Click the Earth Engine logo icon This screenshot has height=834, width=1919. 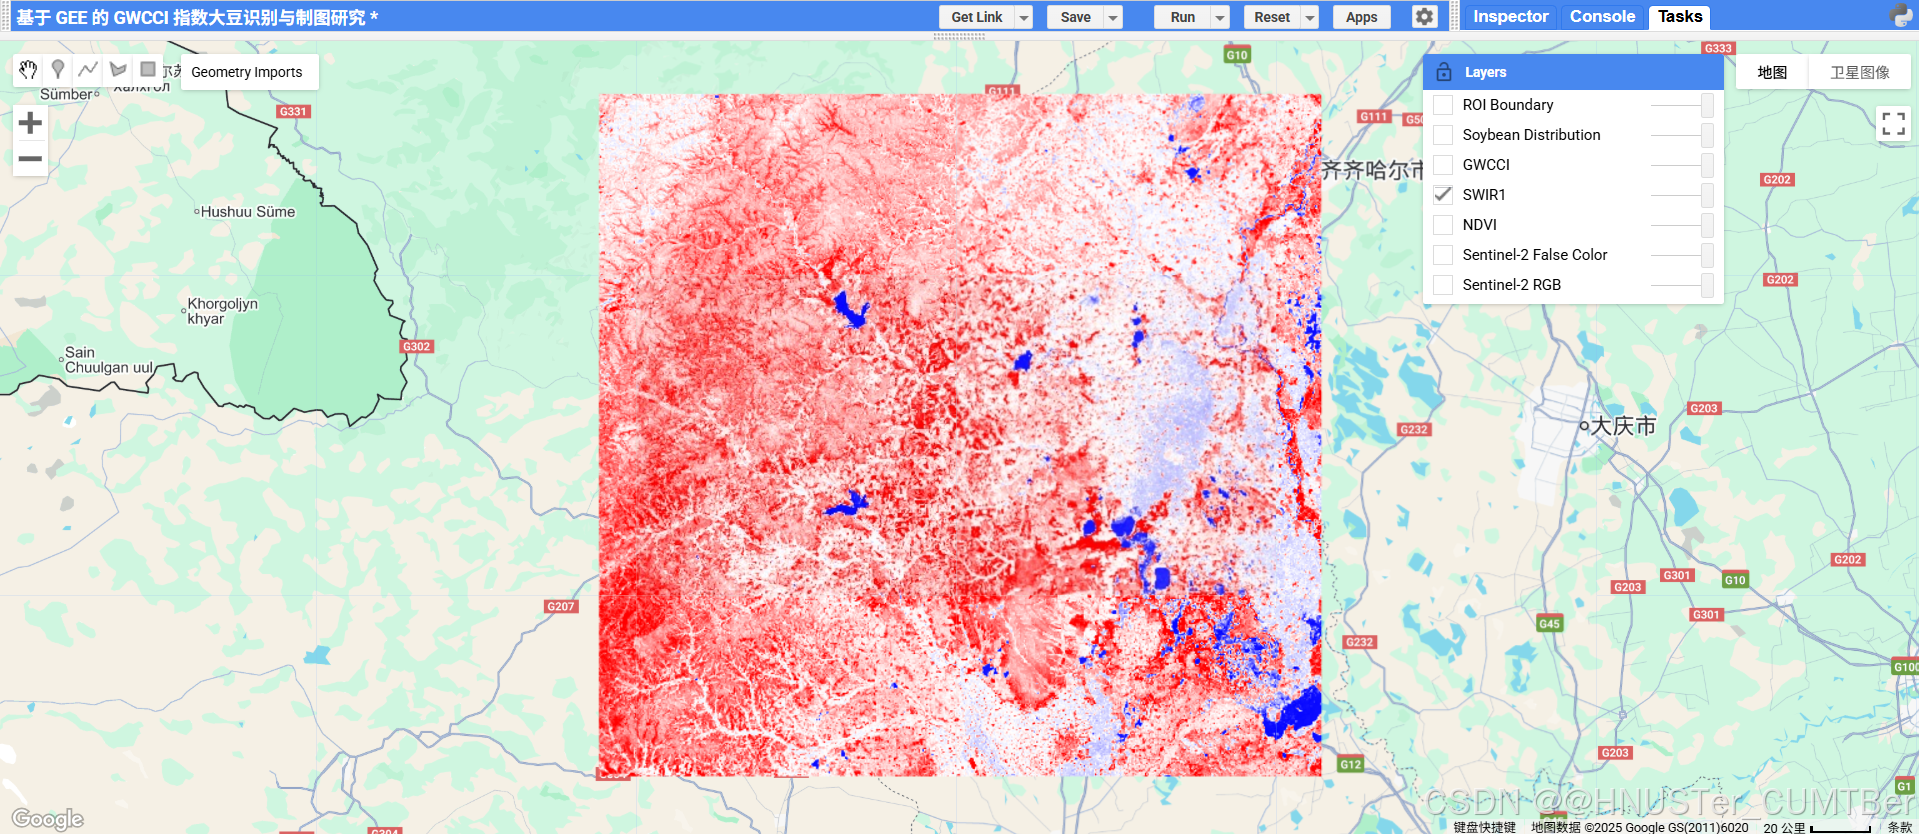click(1901, 16)
